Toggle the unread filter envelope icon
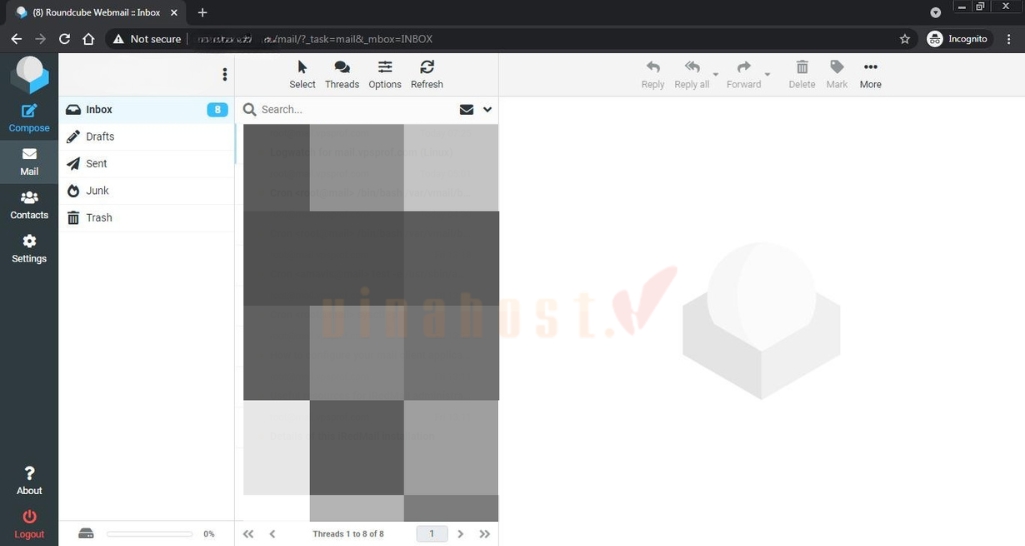 [466, 109]
